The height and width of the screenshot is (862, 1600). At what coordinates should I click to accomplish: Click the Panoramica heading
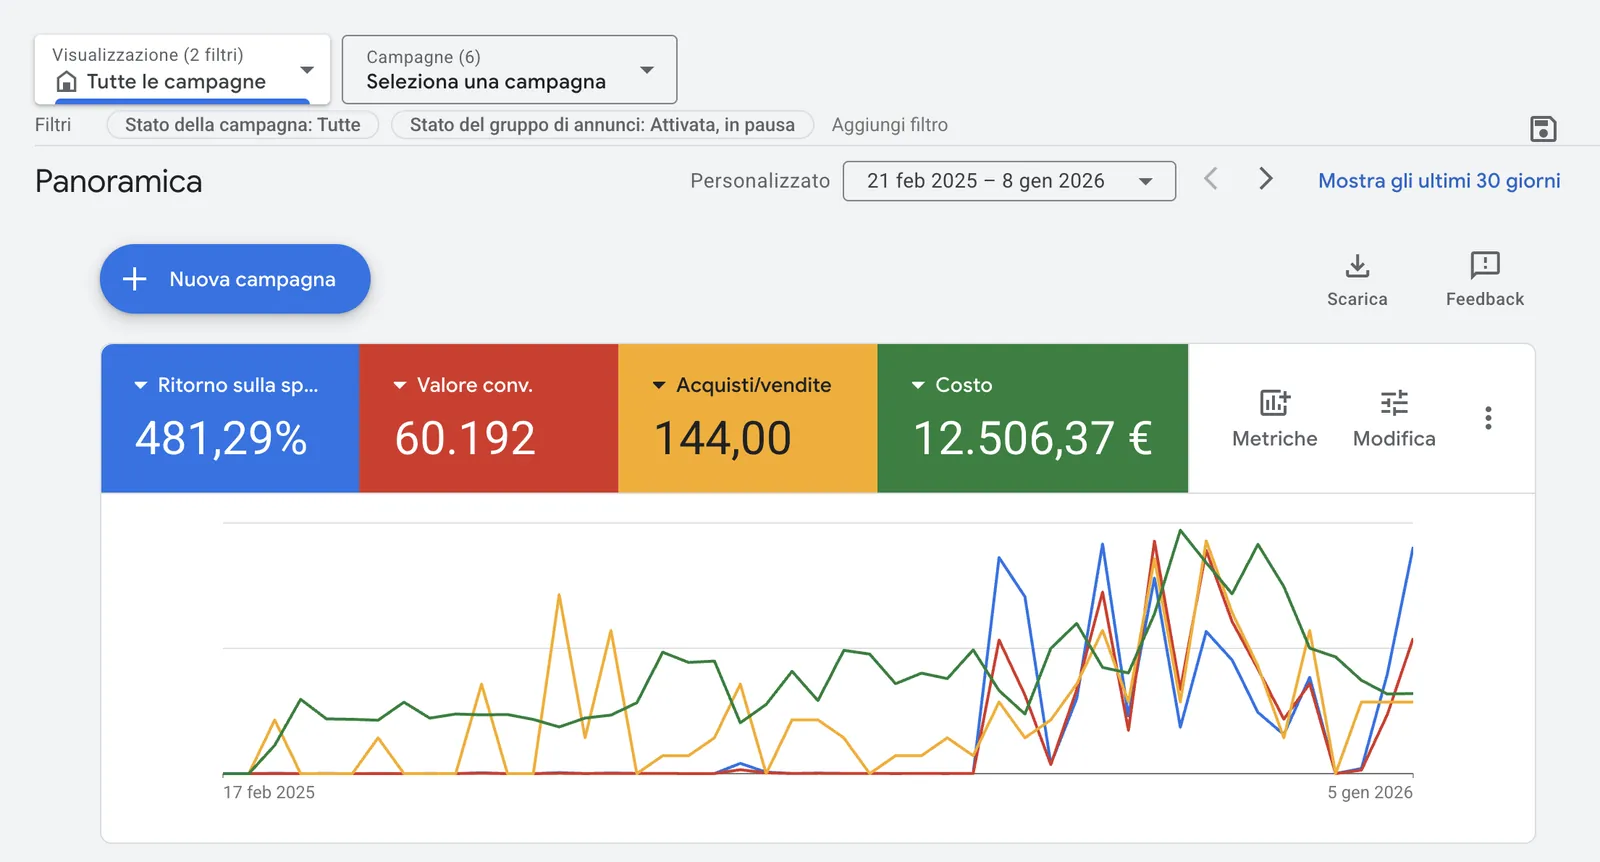(x=119, y=181)
